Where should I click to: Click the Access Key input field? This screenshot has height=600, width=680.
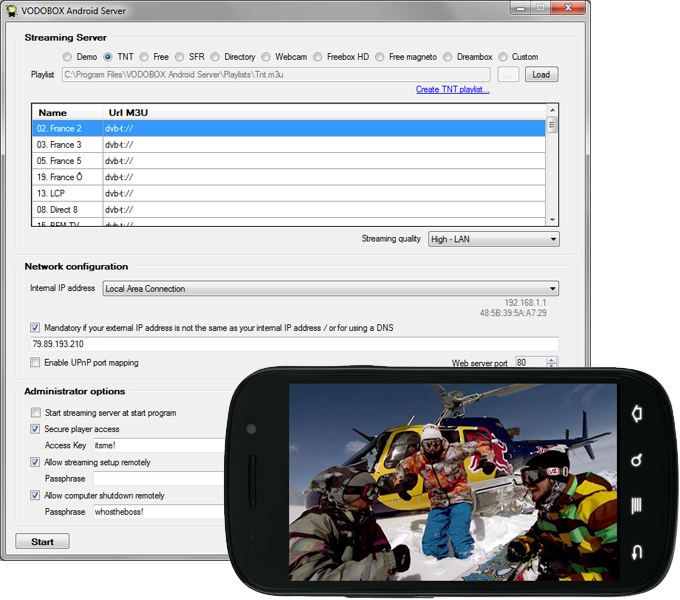tap(158, 445)
